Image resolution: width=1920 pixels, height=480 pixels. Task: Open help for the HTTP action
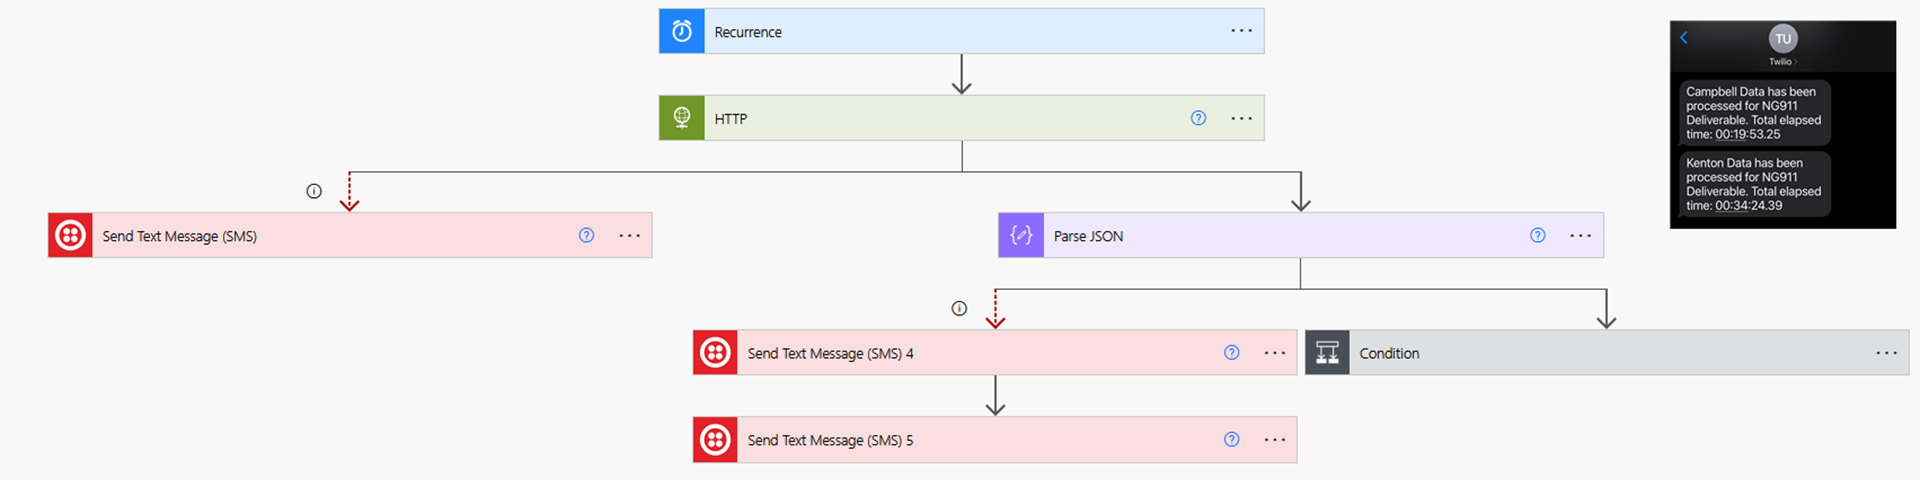coord(1198,118)
